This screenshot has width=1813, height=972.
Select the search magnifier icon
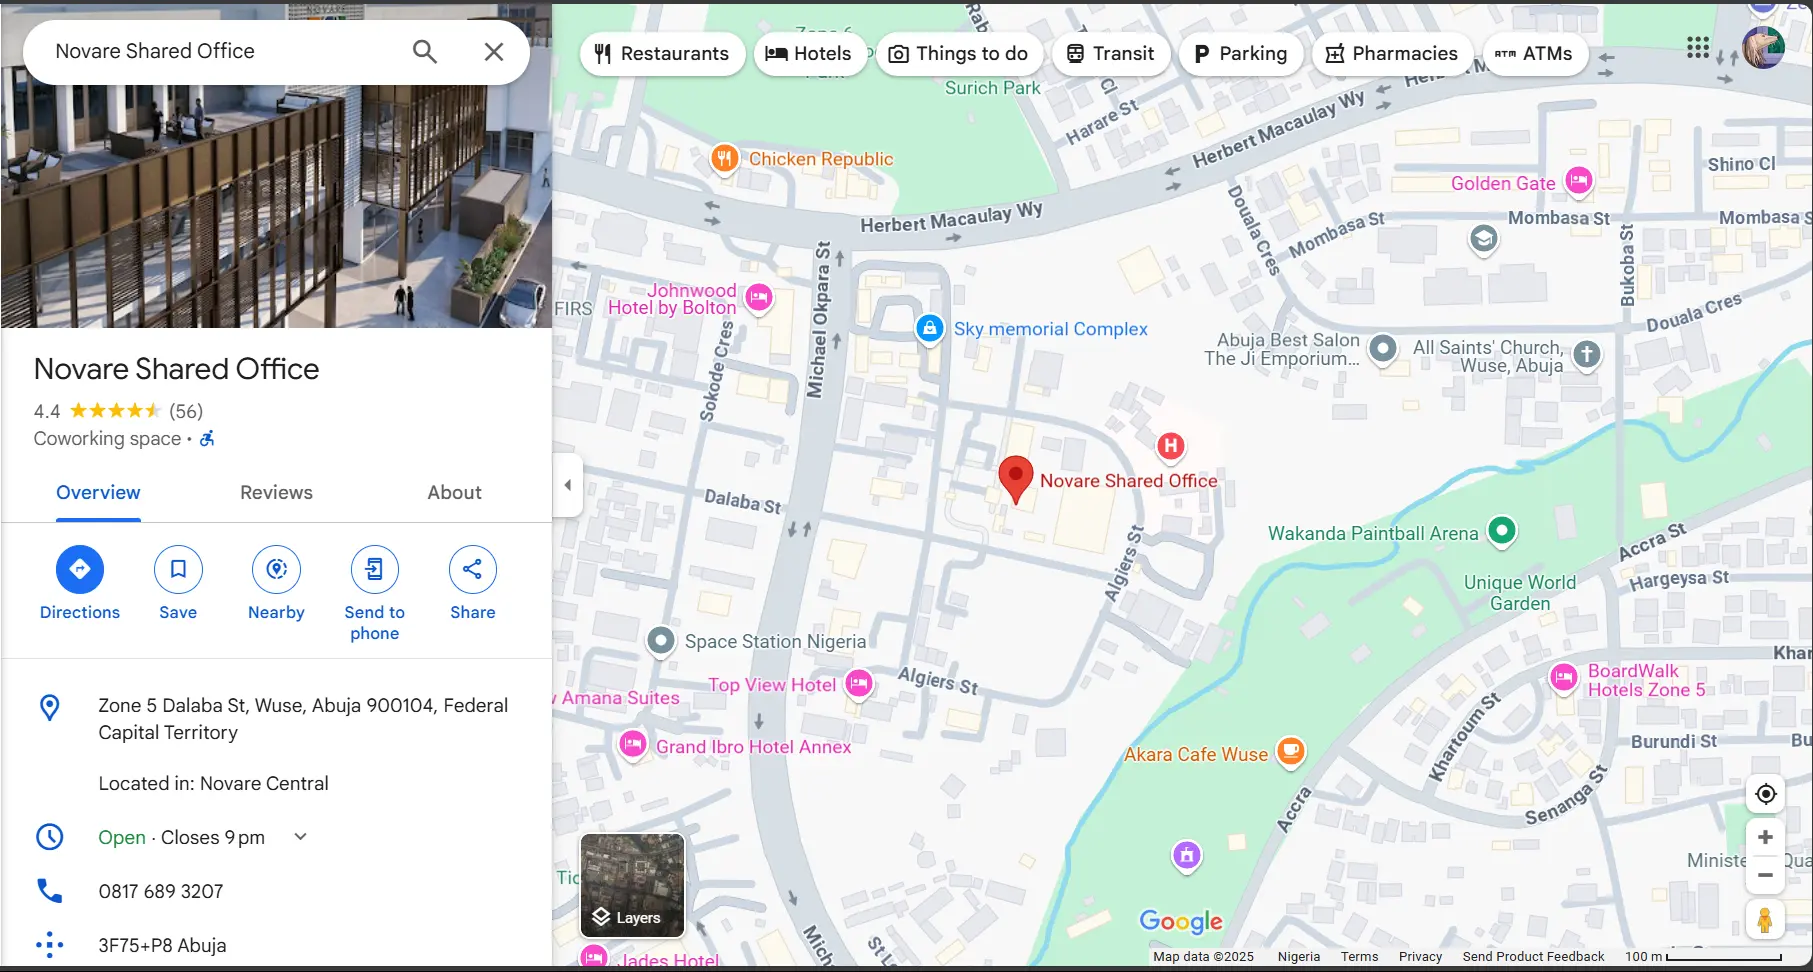point(424,51)
